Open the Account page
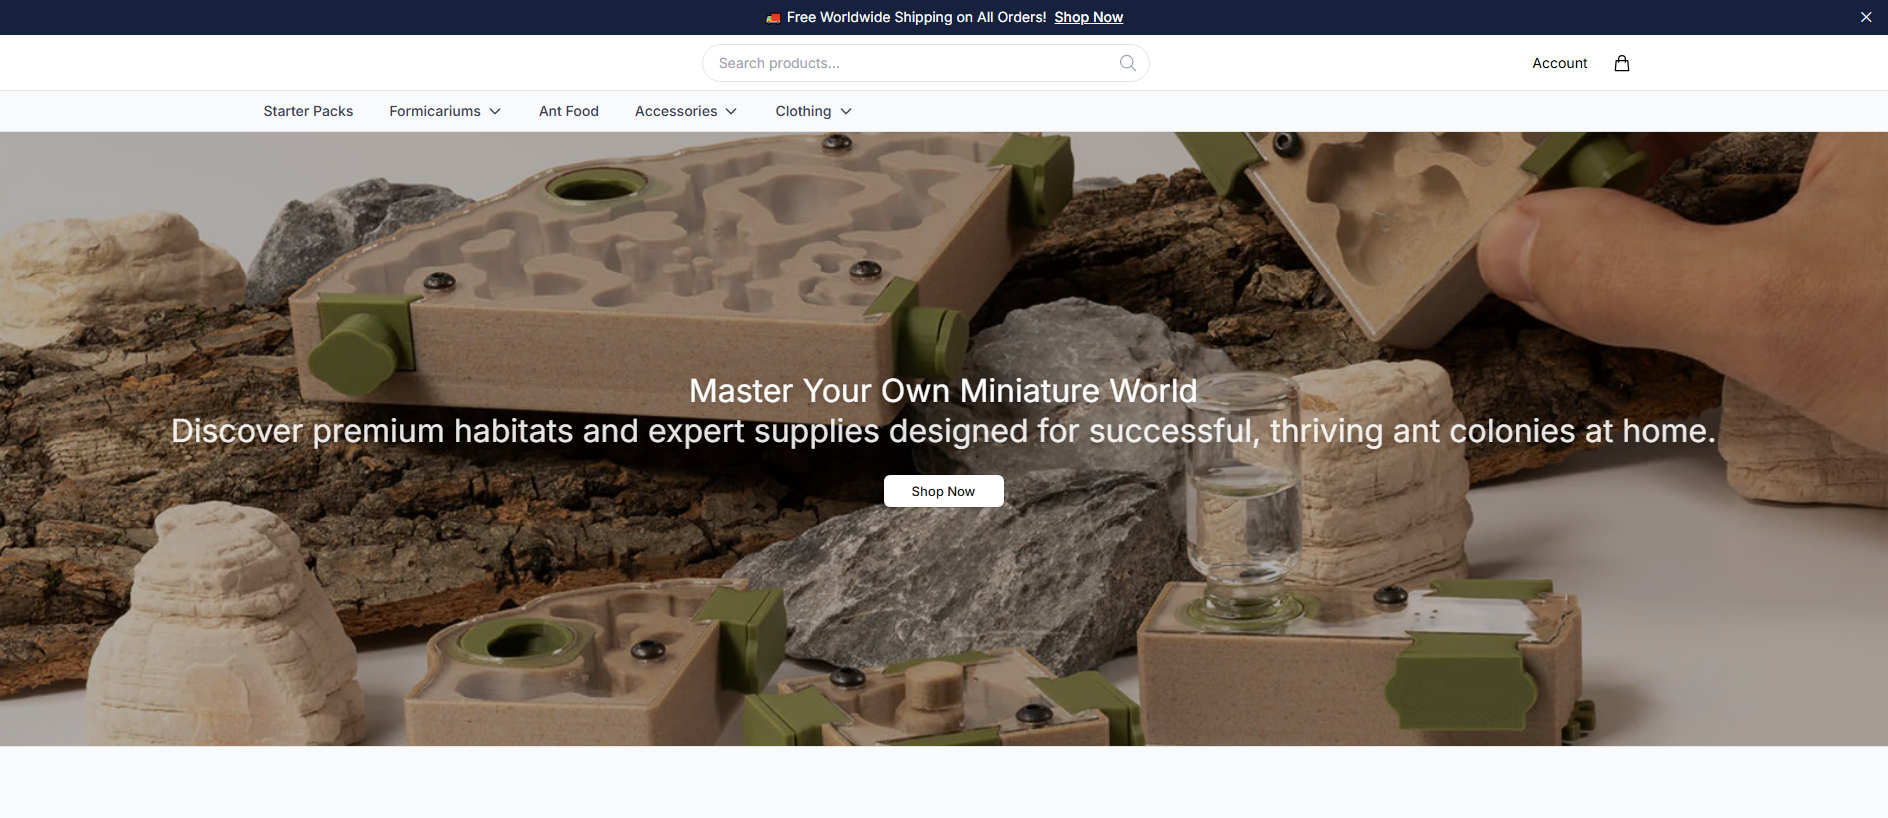Image resolution: width=1888 pixels, height=818 pixels. pos(1559,63)
